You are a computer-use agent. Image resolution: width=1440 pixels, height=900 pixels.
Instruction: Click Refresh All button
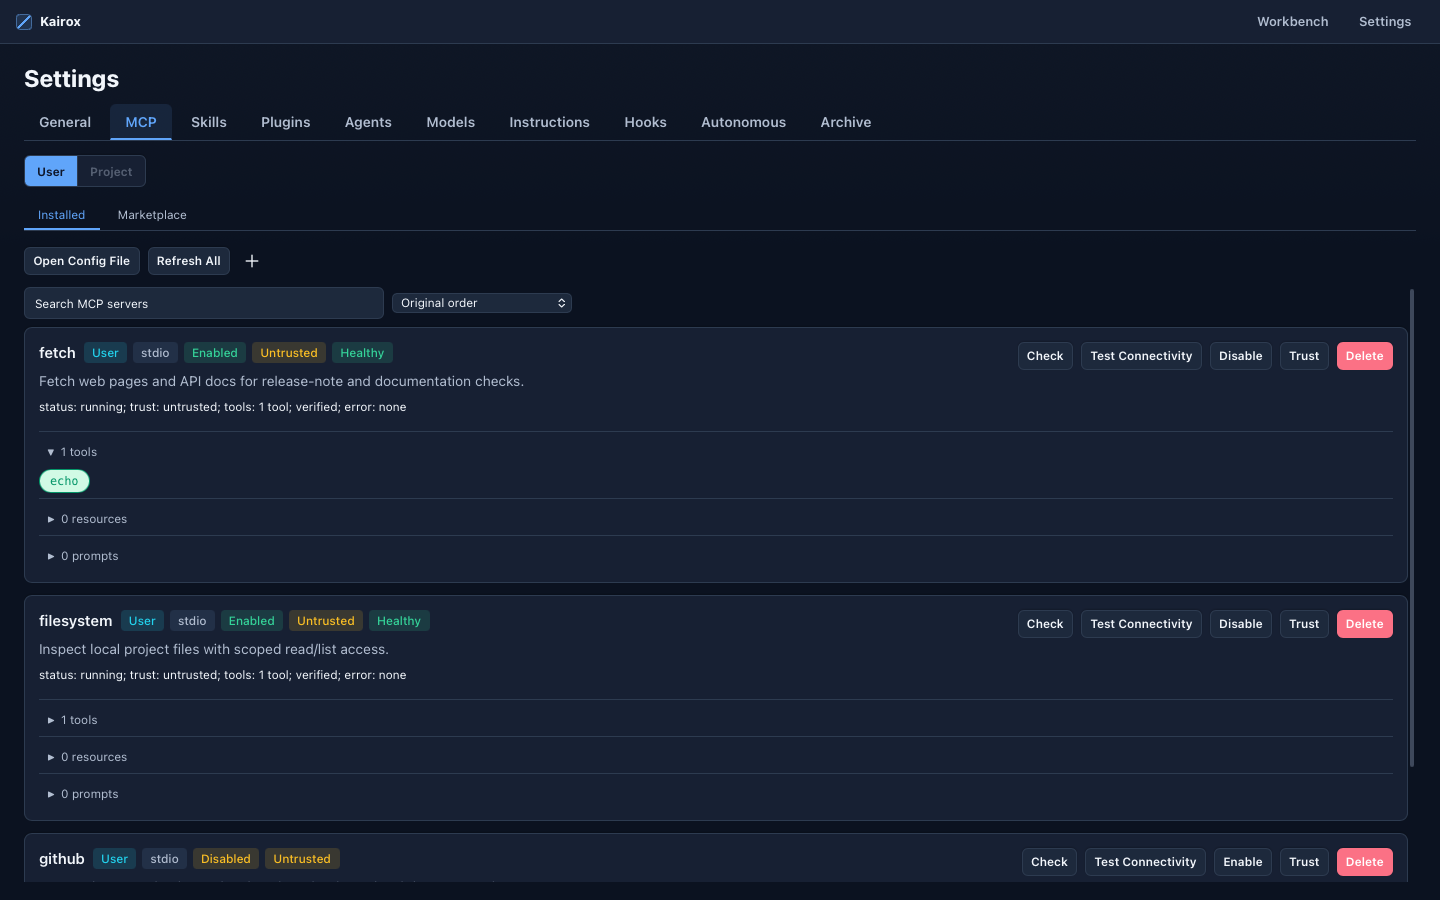pyautogui.click(x=189, y=261)
